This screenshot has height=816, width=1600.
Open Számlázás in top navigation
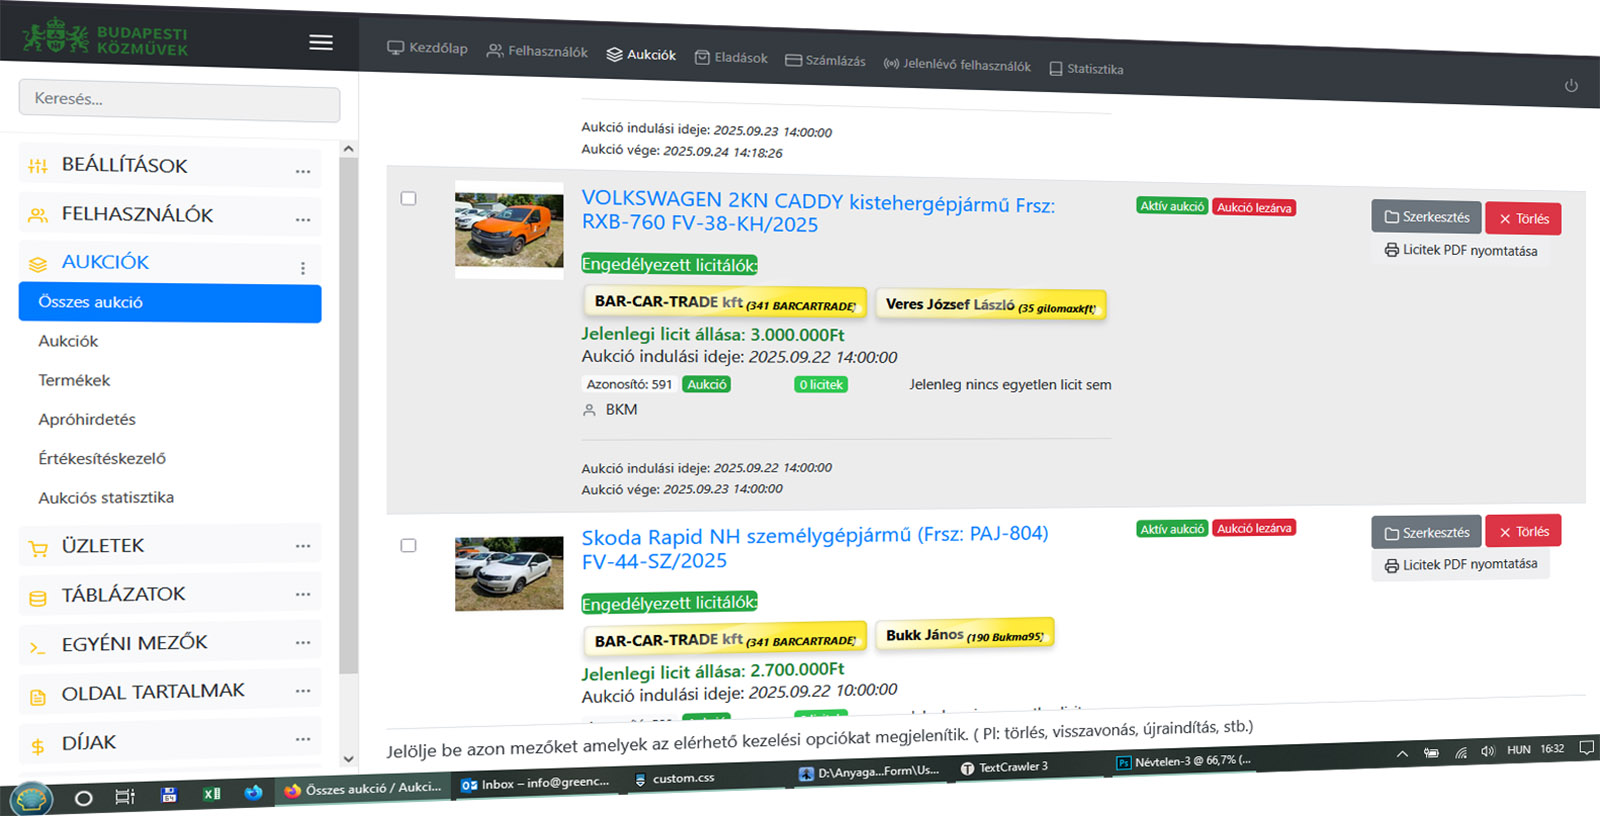tap(825, 61)
